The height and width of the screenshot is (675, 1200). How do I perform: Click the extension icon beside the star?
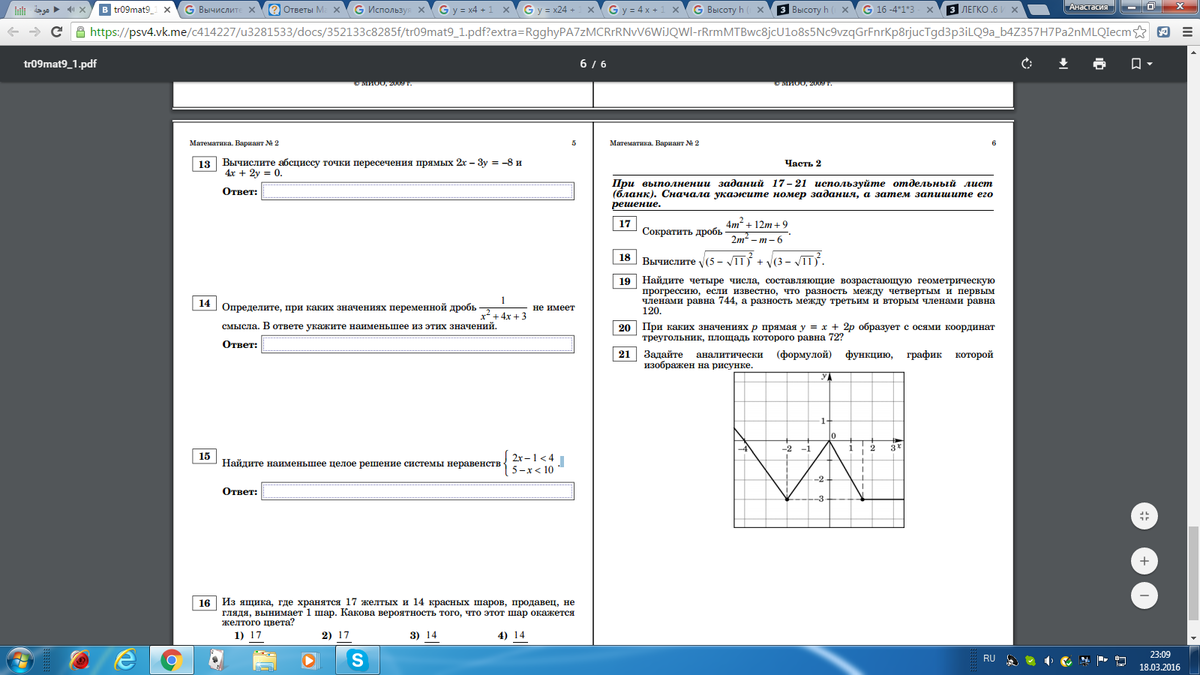coord(1163,31)
